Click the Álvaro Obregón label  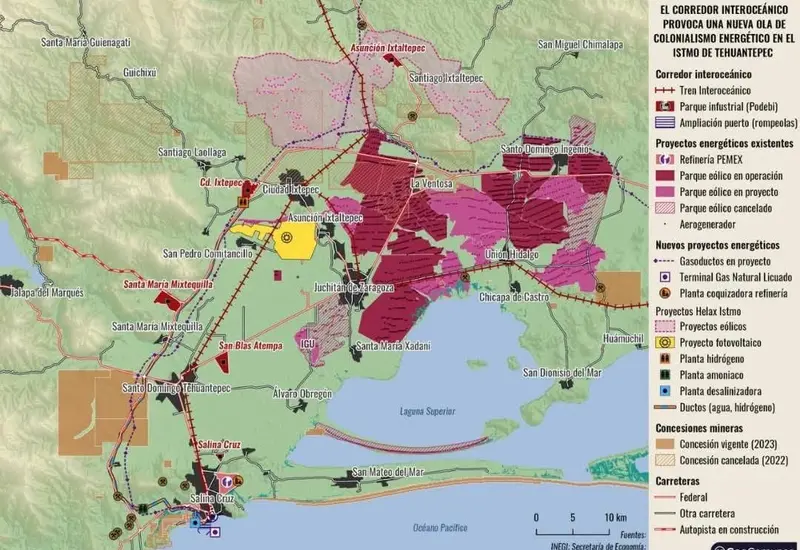(302, 394)
